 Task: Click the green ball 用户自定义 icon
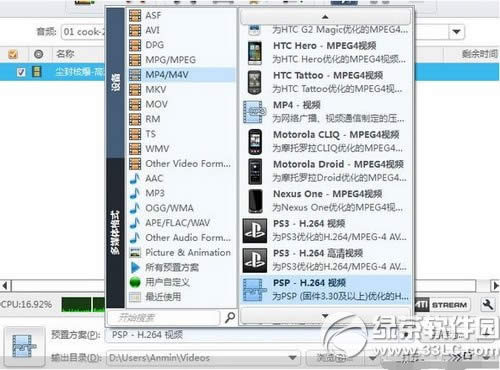point(135,282)
